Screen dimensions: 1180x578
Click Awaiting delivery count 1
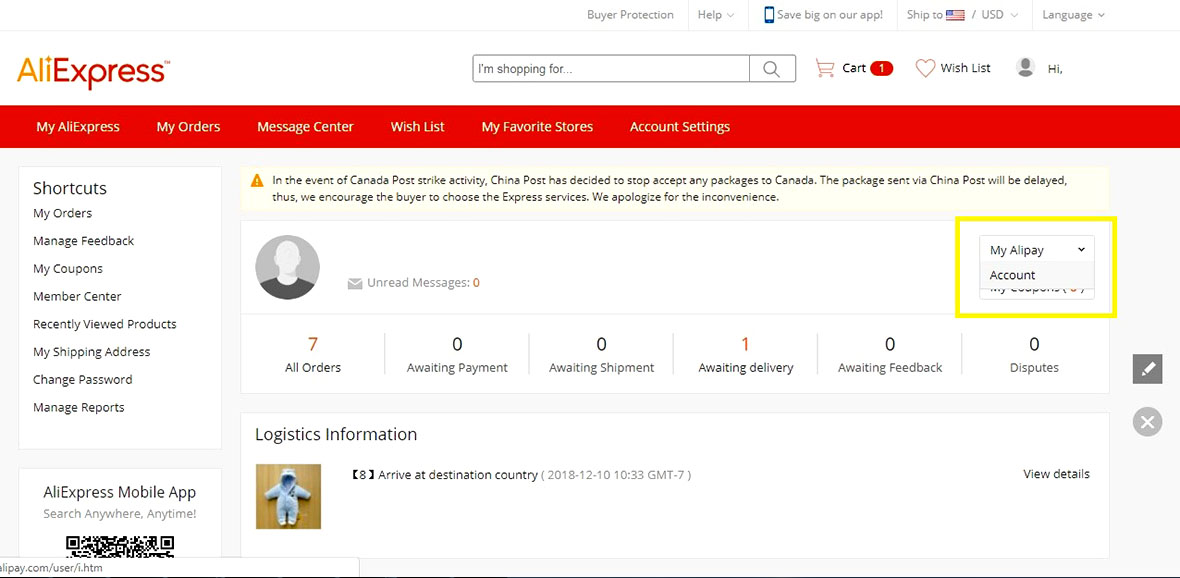(x=746, y=345)
